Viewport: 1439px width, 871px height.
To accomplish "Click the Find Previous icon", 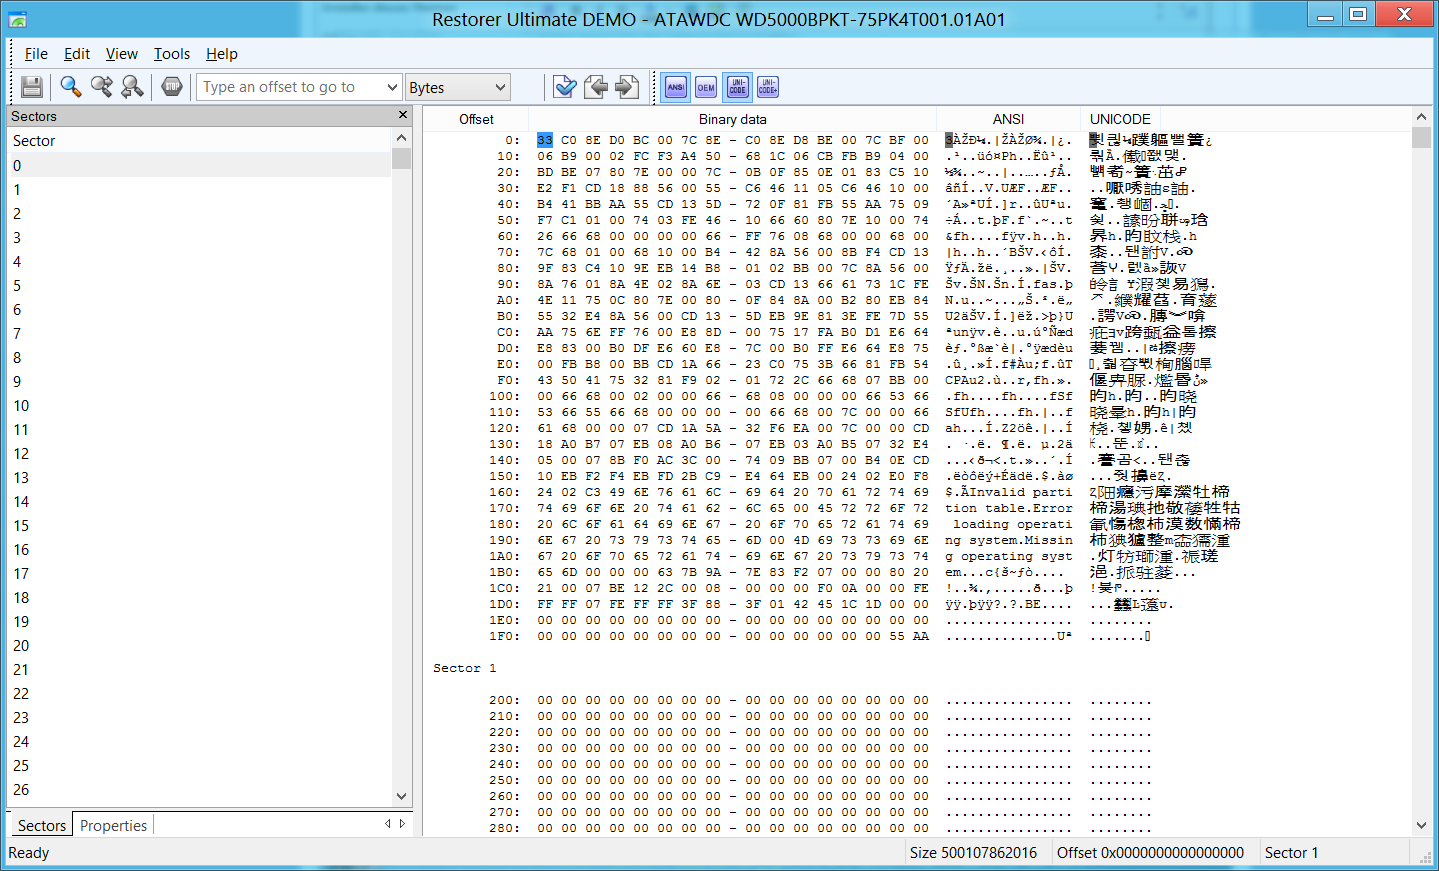I will pos(132,87).
